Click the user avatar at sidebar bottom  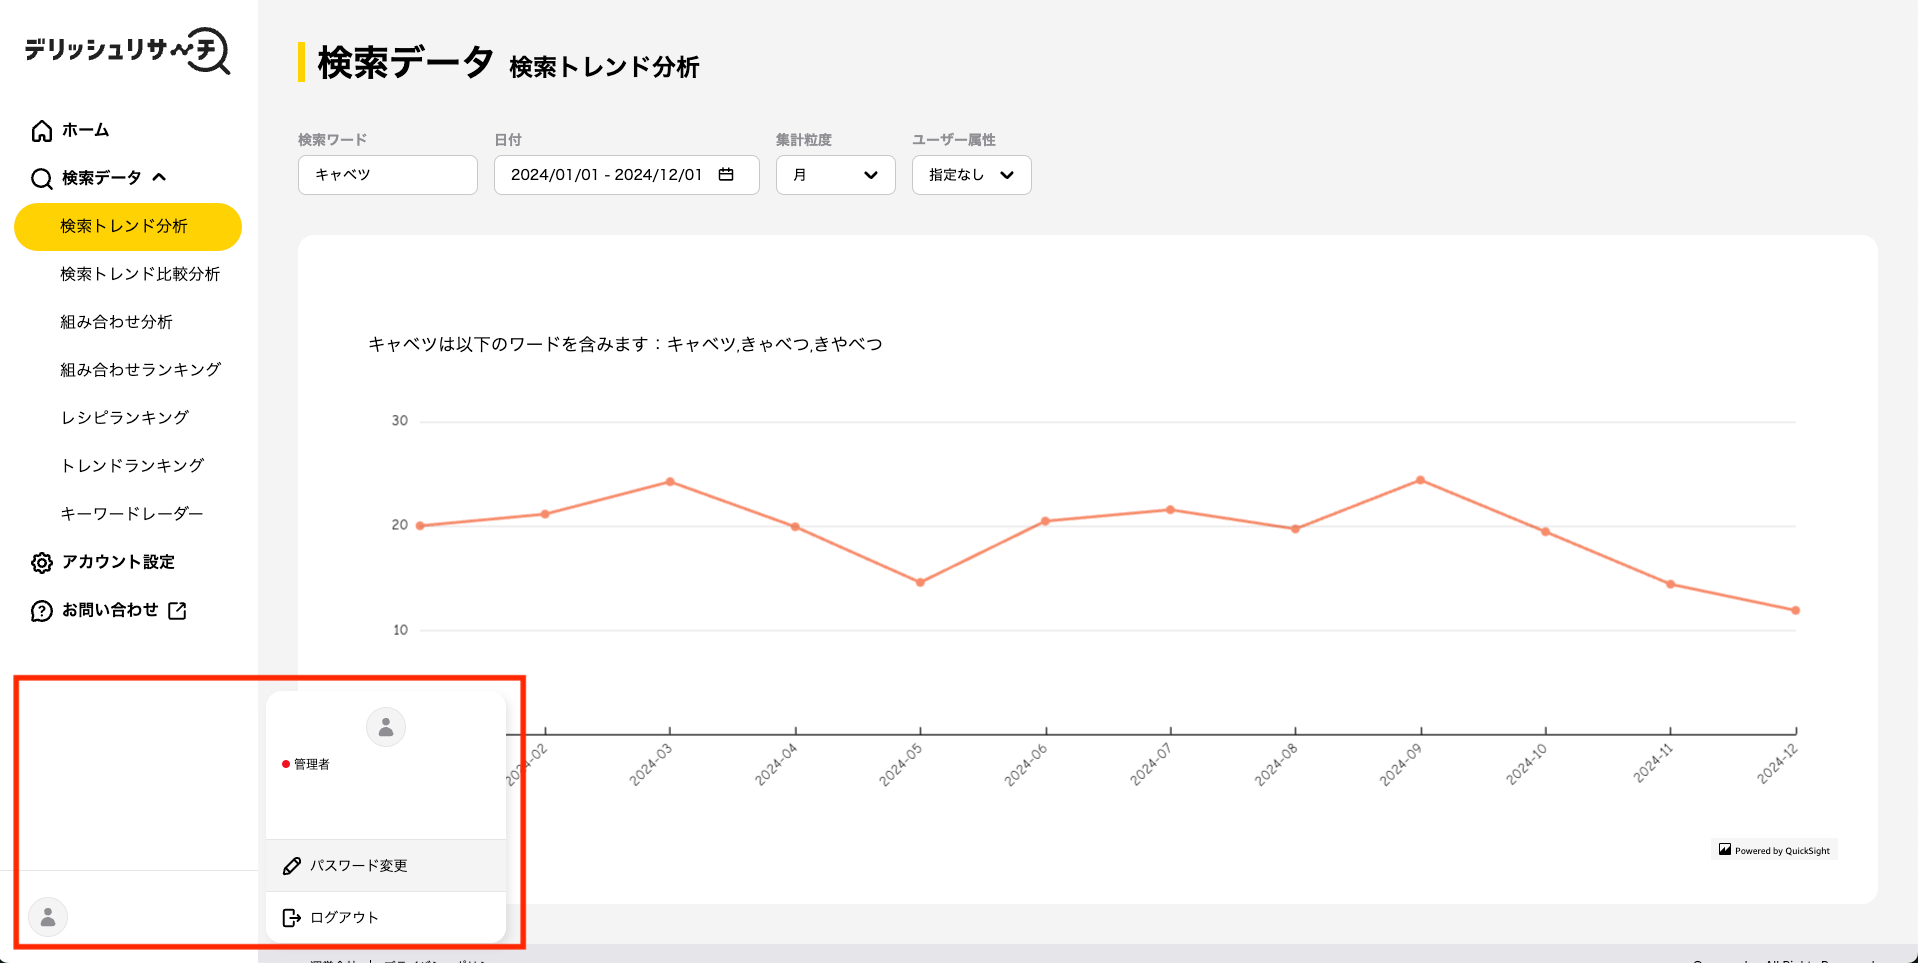click(x=48, y=917)
